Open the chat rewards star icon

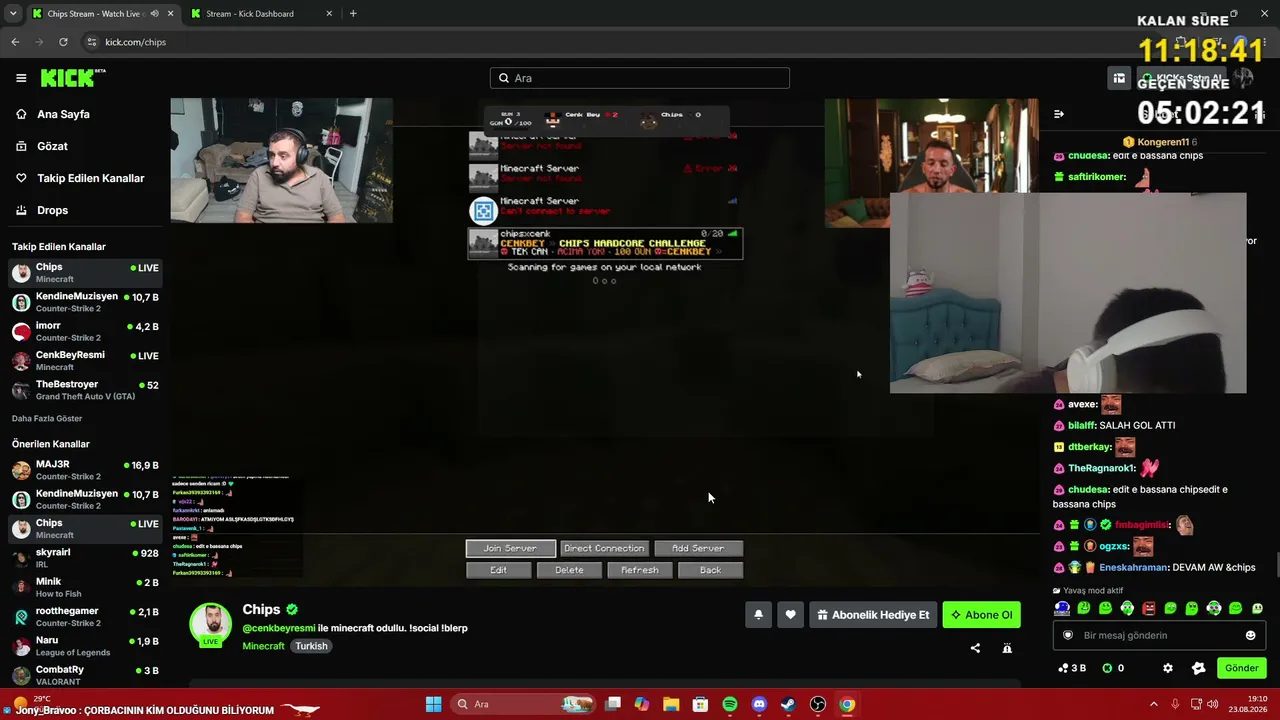click(x=1199, y=668)
